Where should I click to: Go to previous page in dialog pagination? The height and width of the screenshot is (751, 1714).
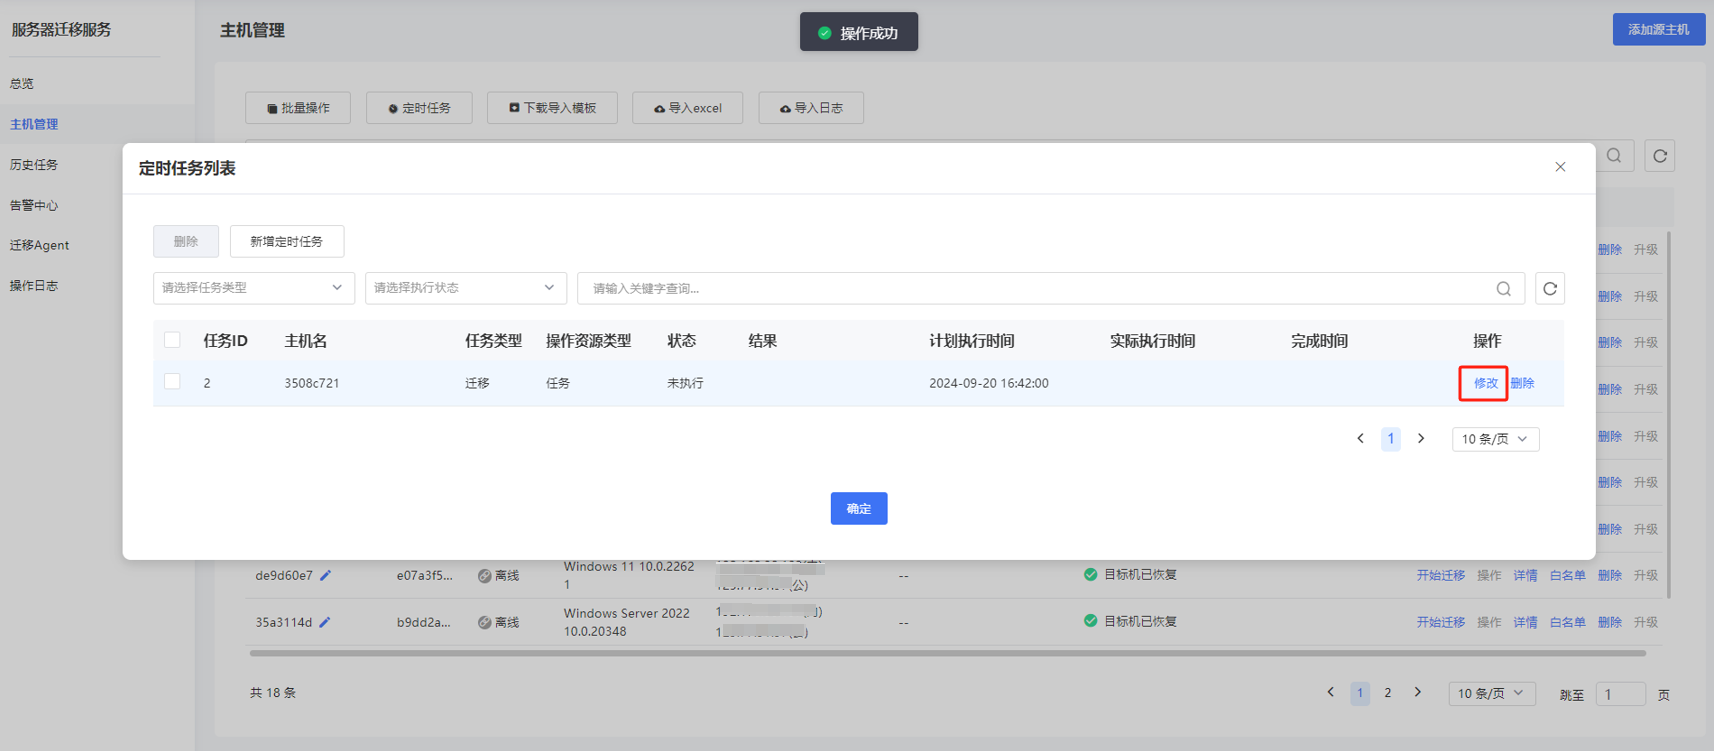click(x=1360, y=439)
